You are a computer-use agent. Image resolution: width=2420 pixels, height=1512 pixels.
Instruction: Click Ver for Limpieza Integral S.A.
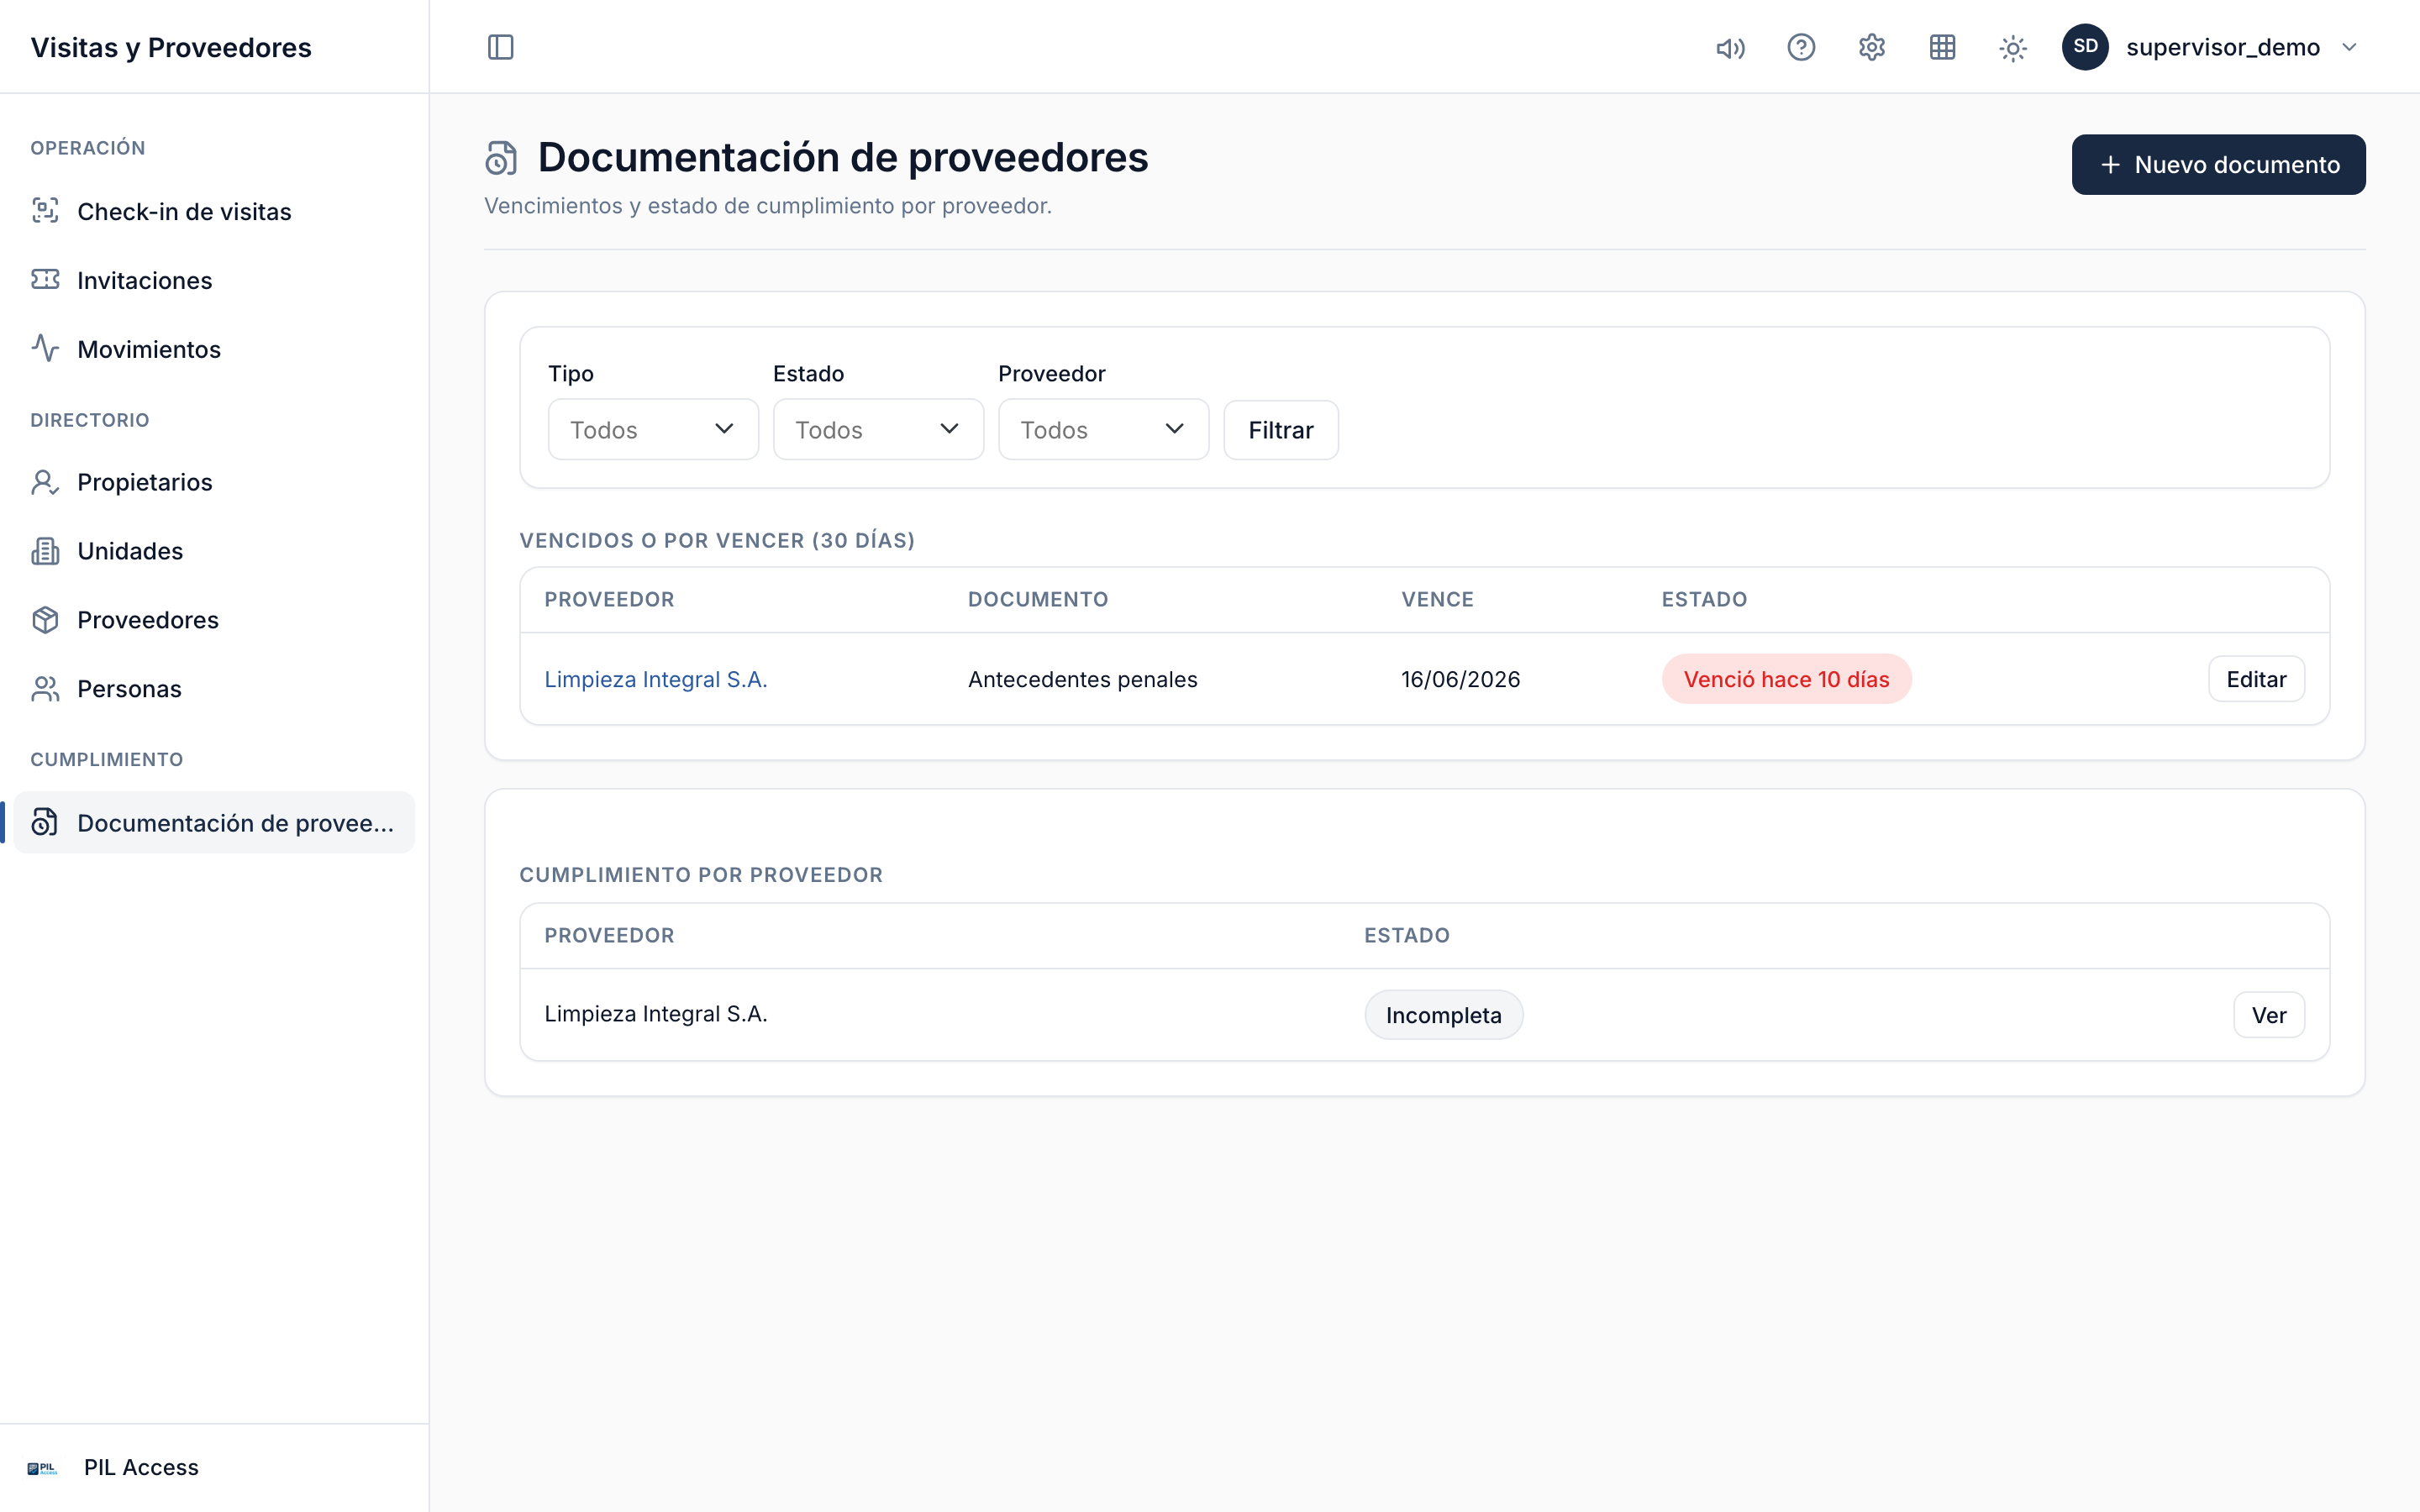tap(2269, 1015)
